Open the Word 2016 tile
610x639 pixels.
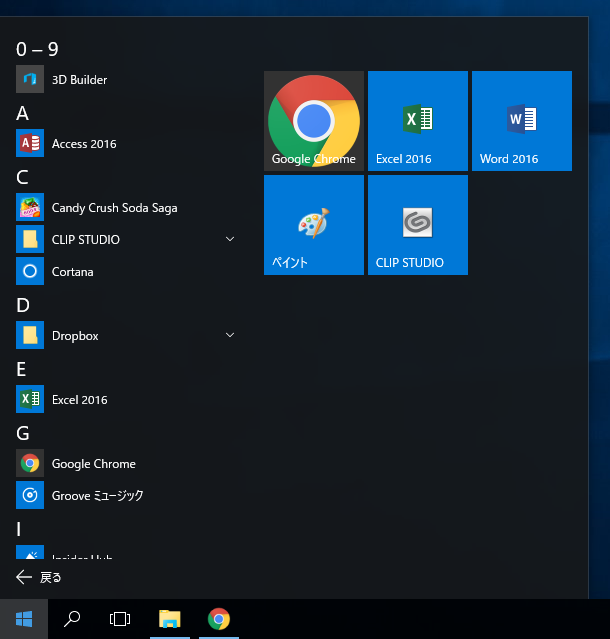coord(522,121)
